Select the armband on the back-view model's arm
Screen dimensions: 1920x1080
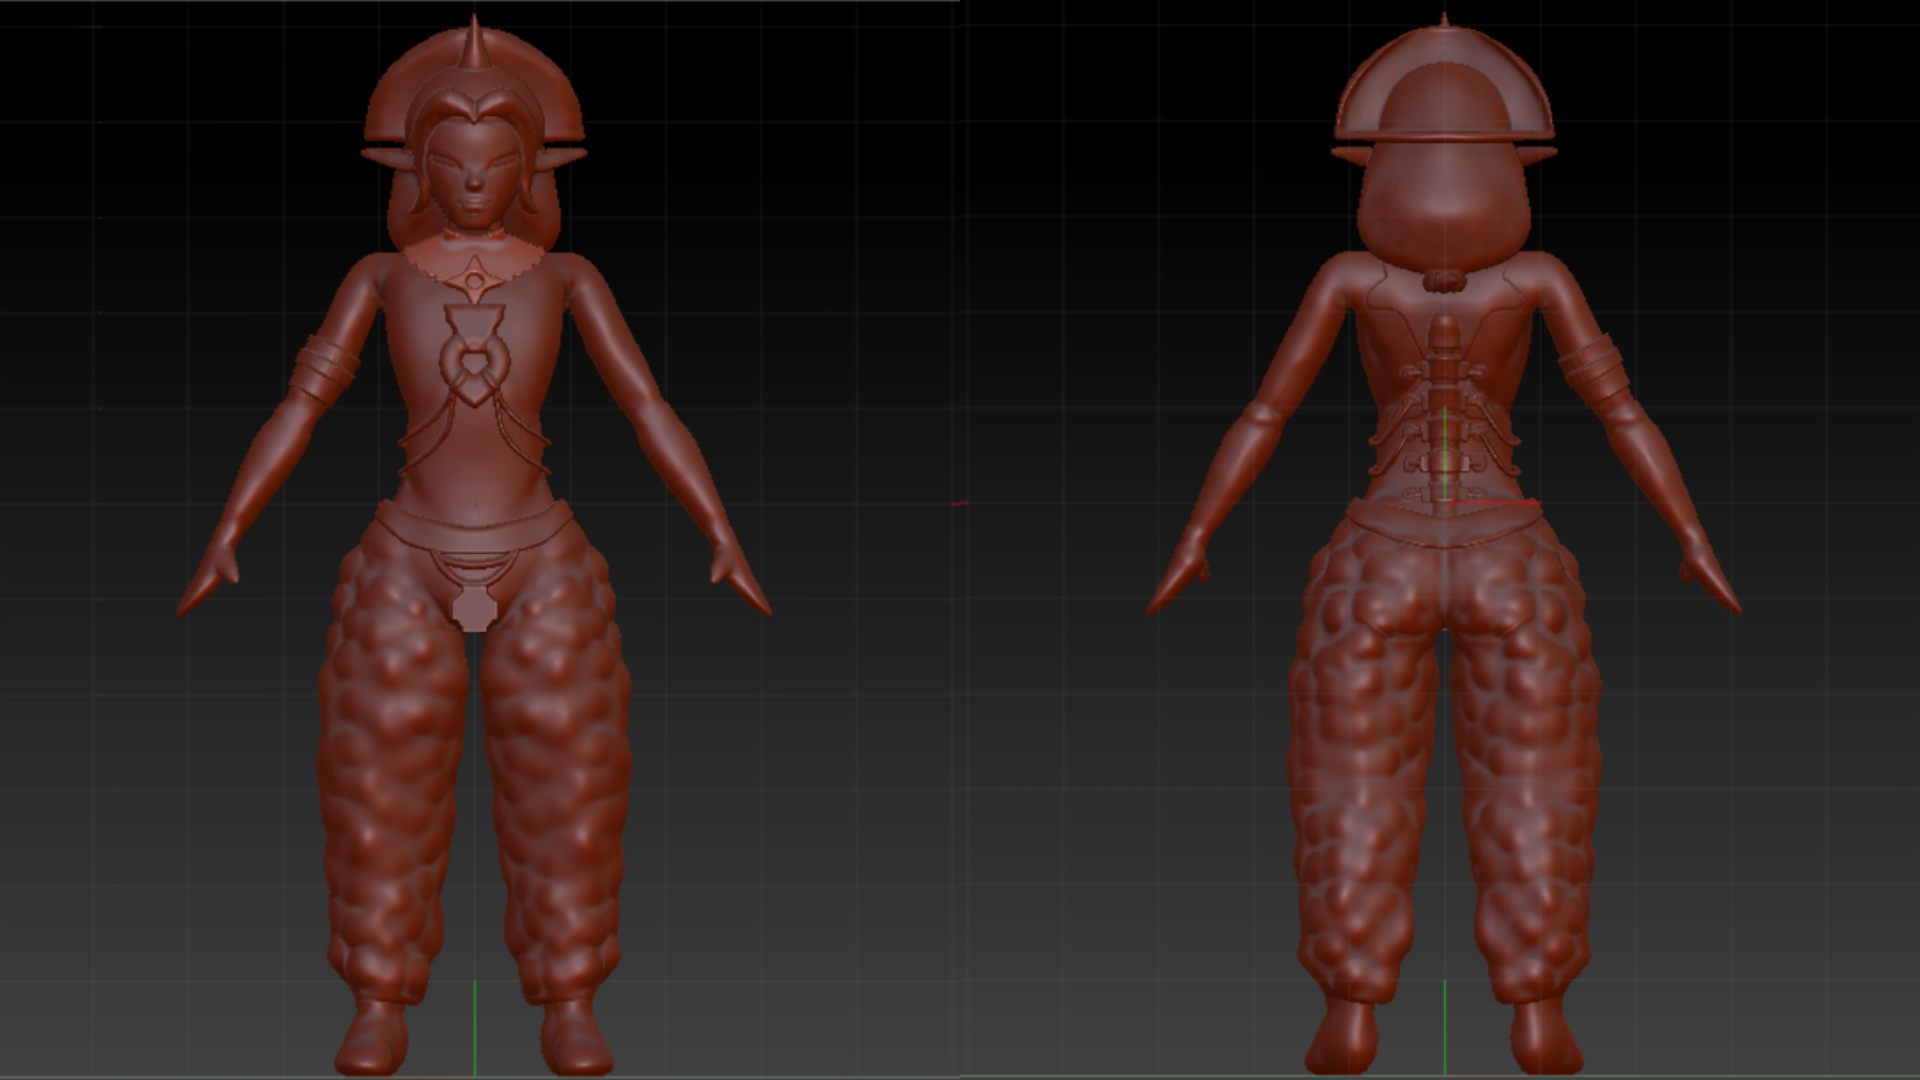pyautogui.click(x=1595, y=368)
